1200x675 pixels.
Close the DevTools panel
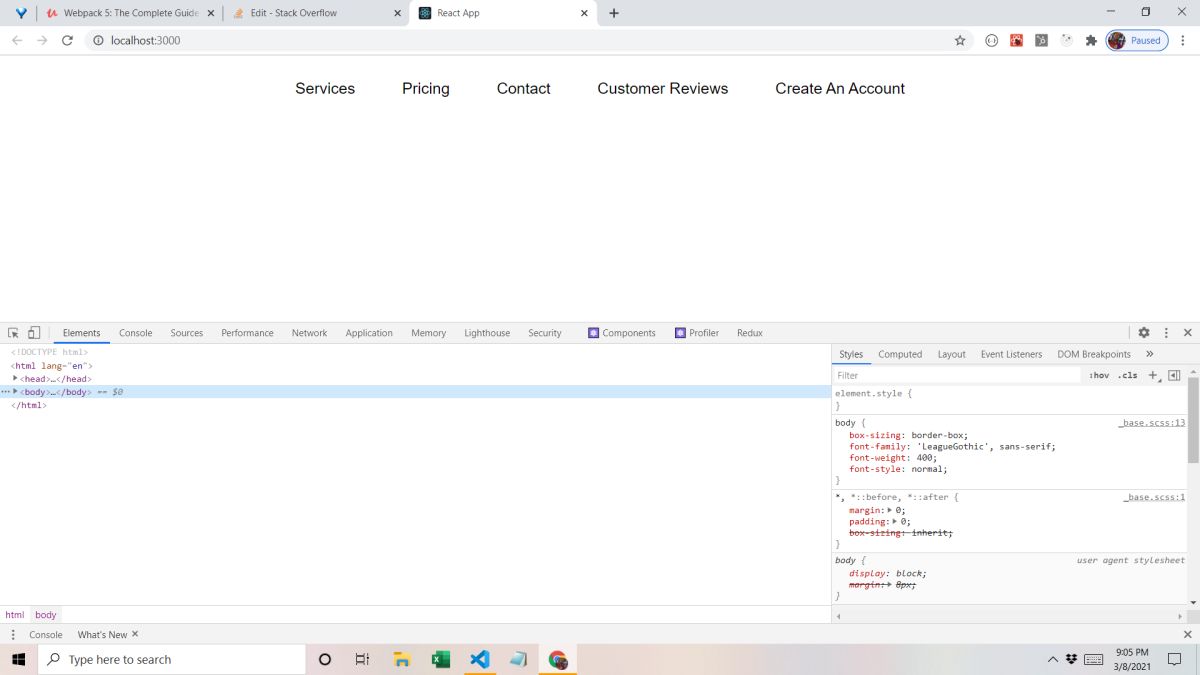click(x=1188, y=333)
